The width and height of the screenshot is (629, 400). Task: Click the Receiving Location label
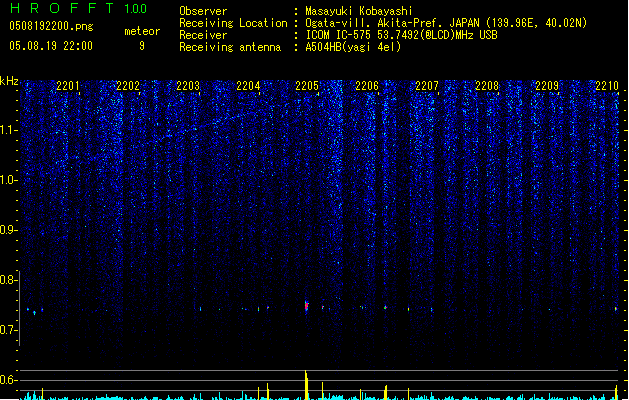point(233,23)
